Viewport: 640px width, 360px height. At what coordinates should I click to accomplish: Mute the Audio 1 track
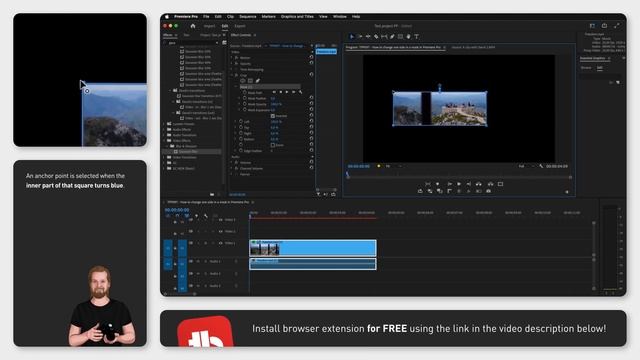tap(198, 261)
